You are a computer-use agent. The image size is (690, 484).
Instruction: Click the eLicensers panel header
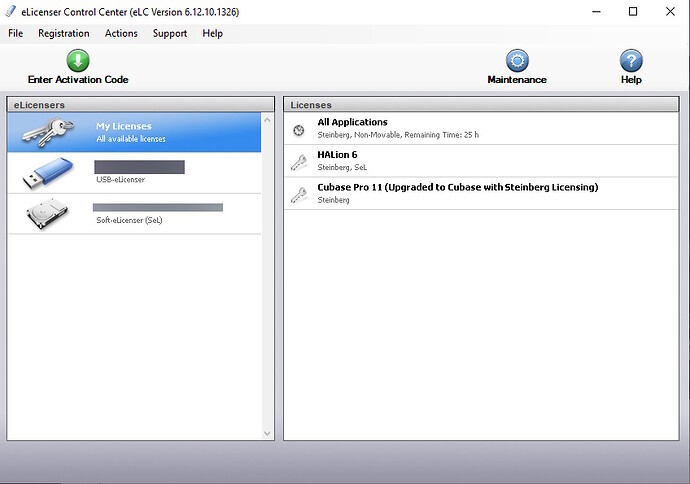pos(140,105)
